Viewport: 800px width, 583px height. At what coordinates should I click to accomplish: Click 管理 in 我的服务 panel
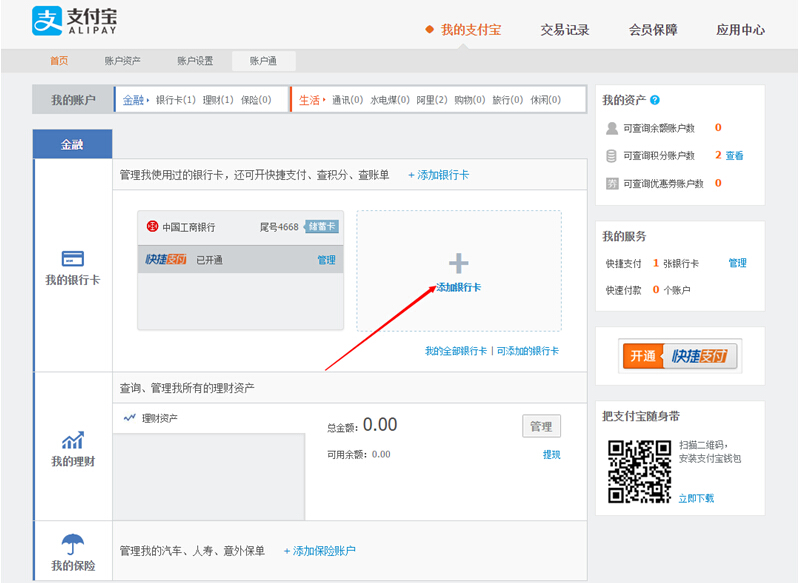[737, 263]
